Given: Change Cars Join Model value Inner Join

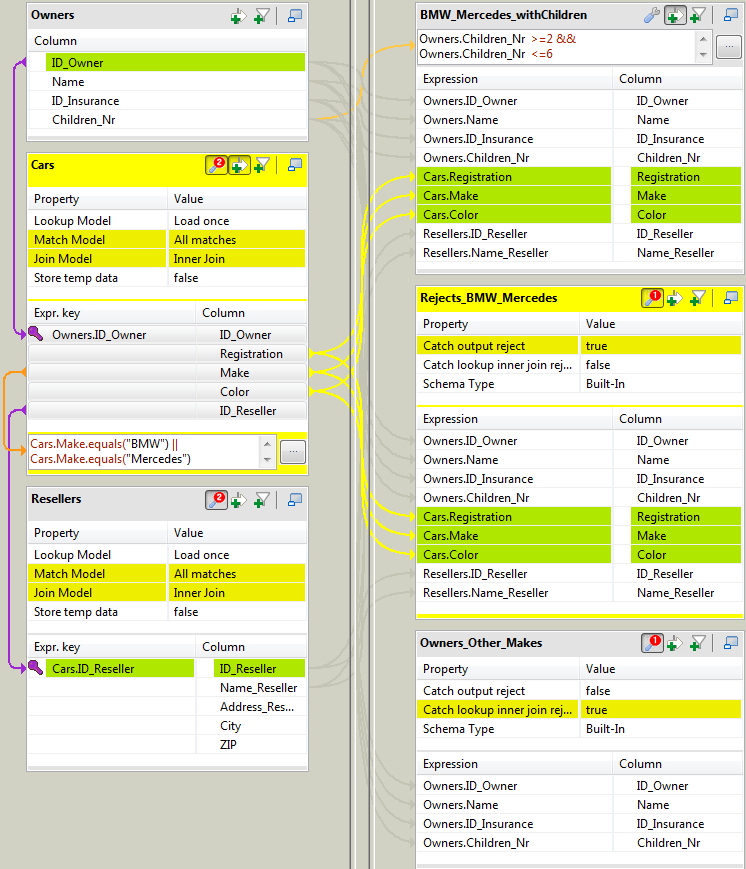Looking at the screenshot, I should pos(237,259).
